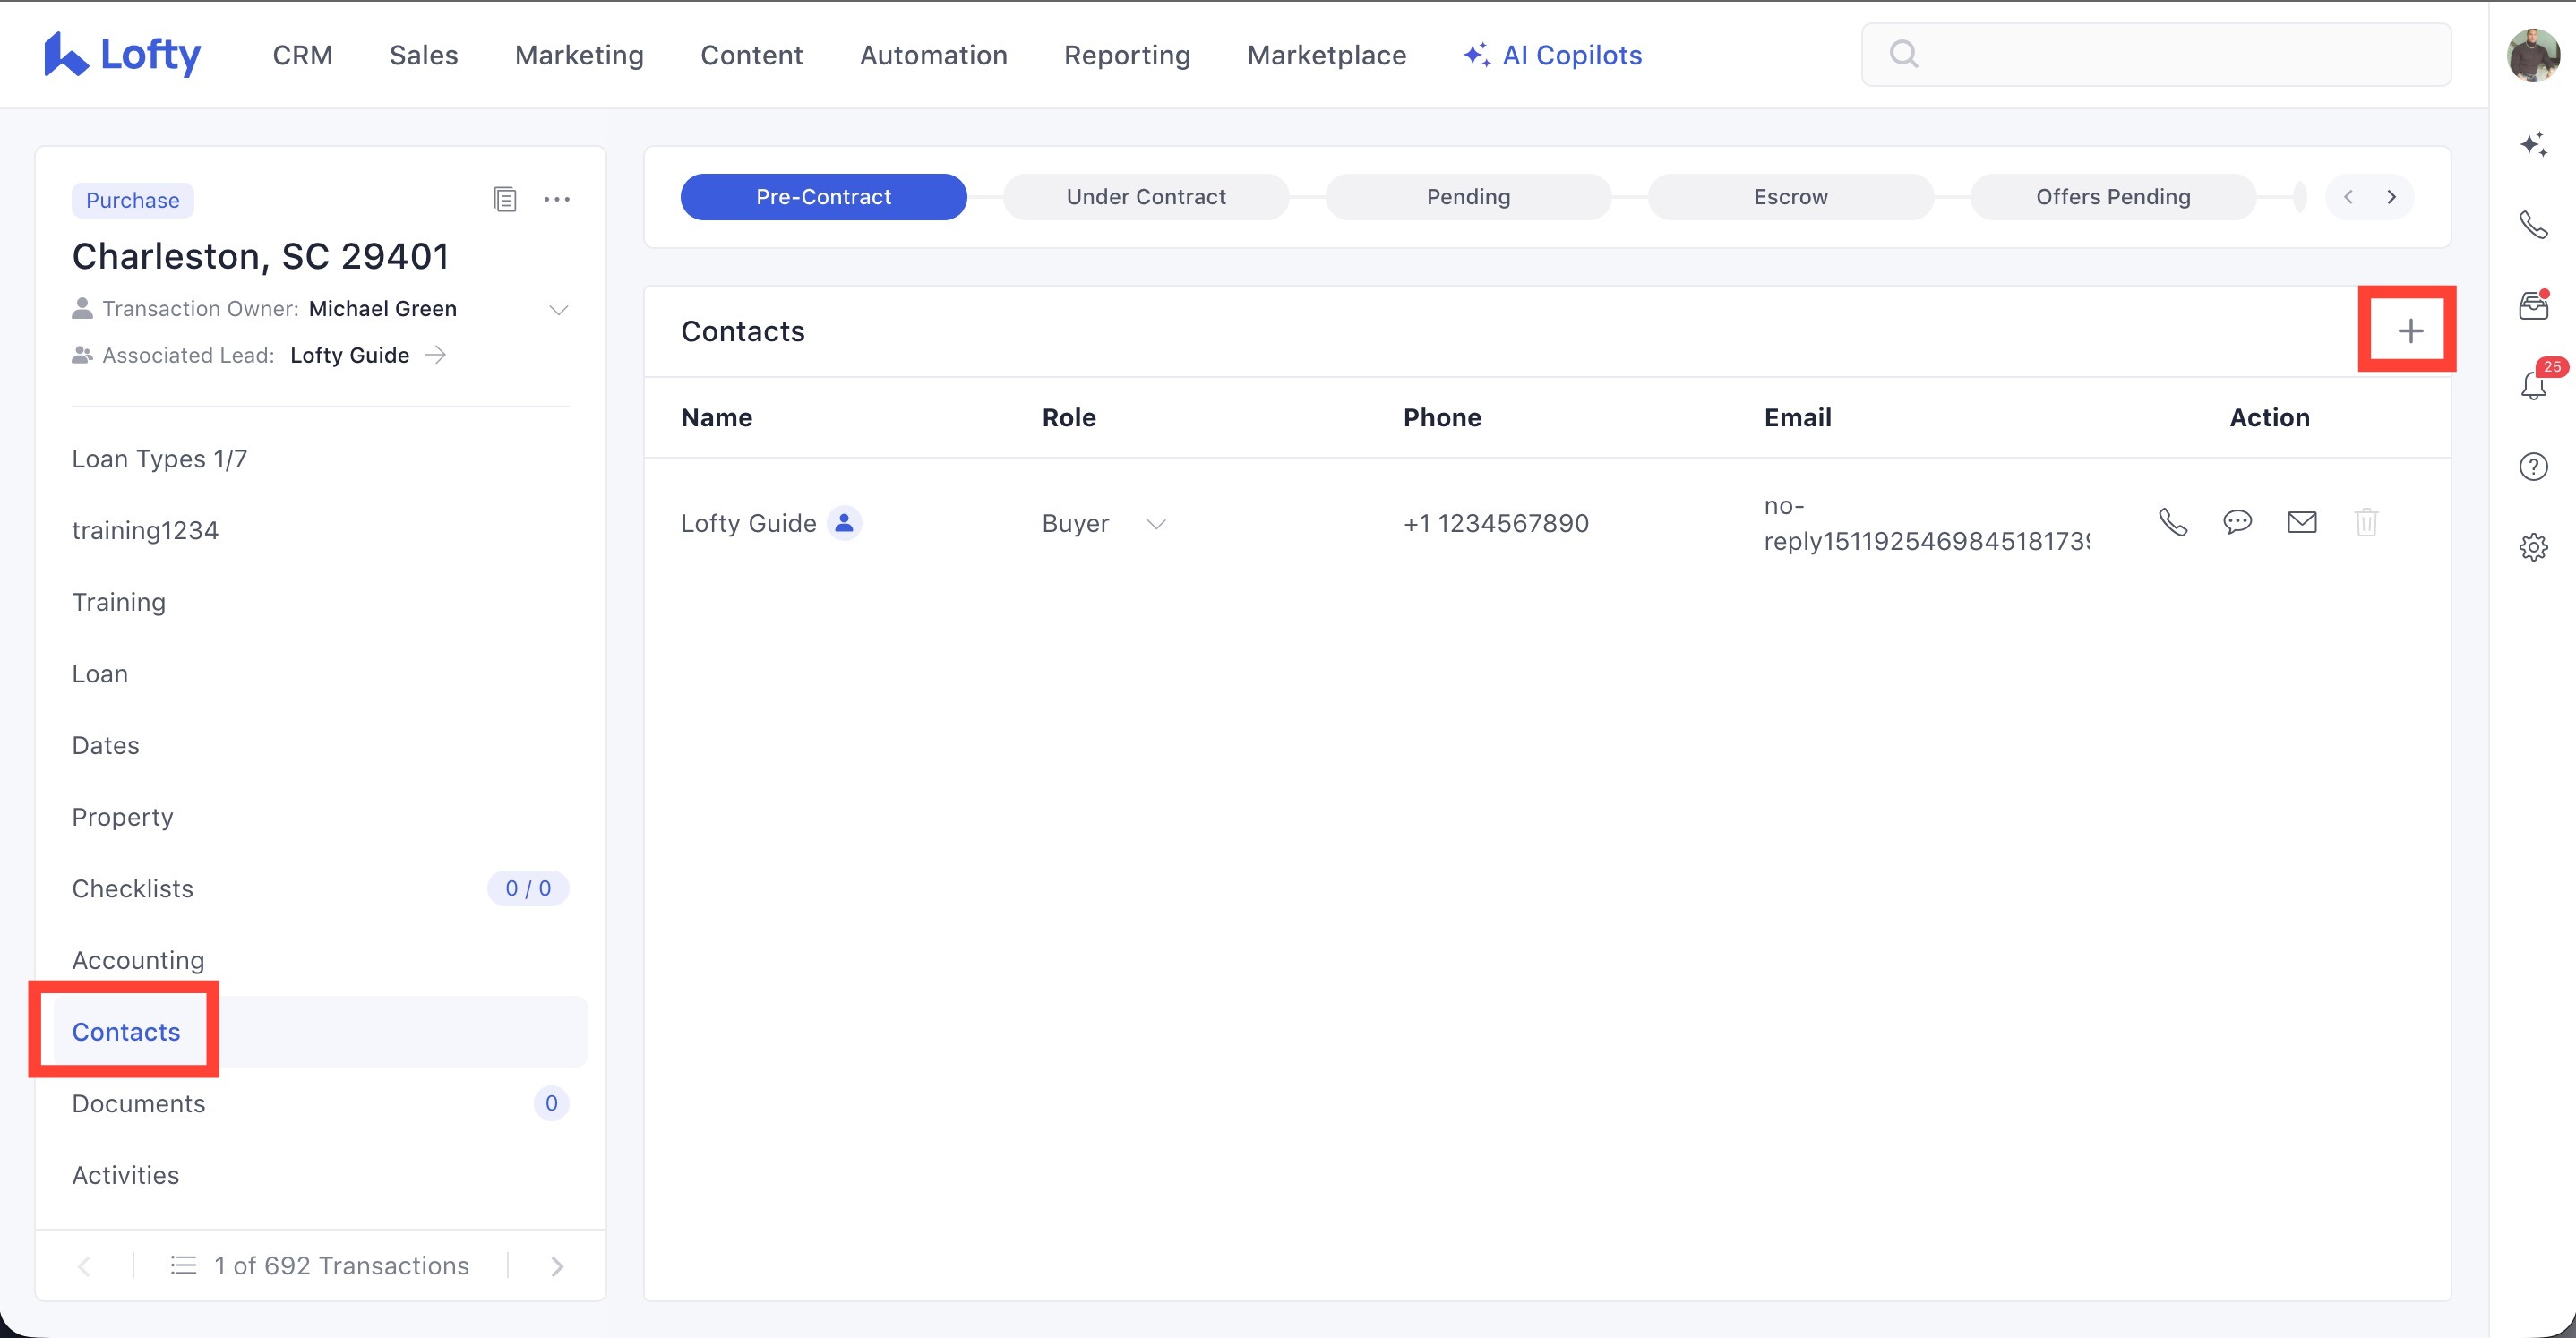Open the settings gear in sidebar
The height and width of the screenshot is (1338, 2576).
pos(2533,547)
